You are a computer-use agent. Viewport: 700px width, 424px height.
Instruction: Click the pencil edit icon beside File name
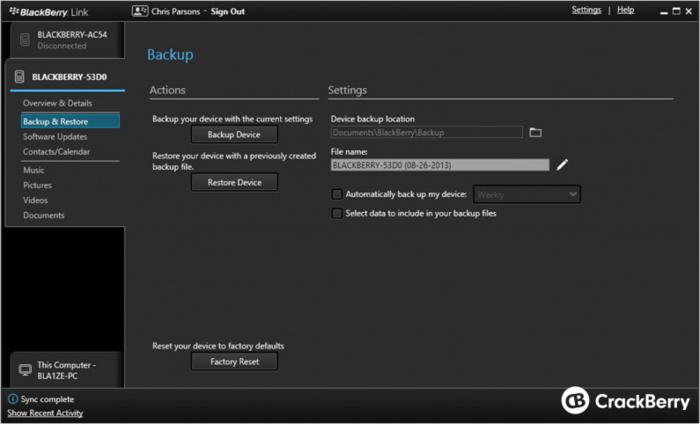[x=562, y=165]
